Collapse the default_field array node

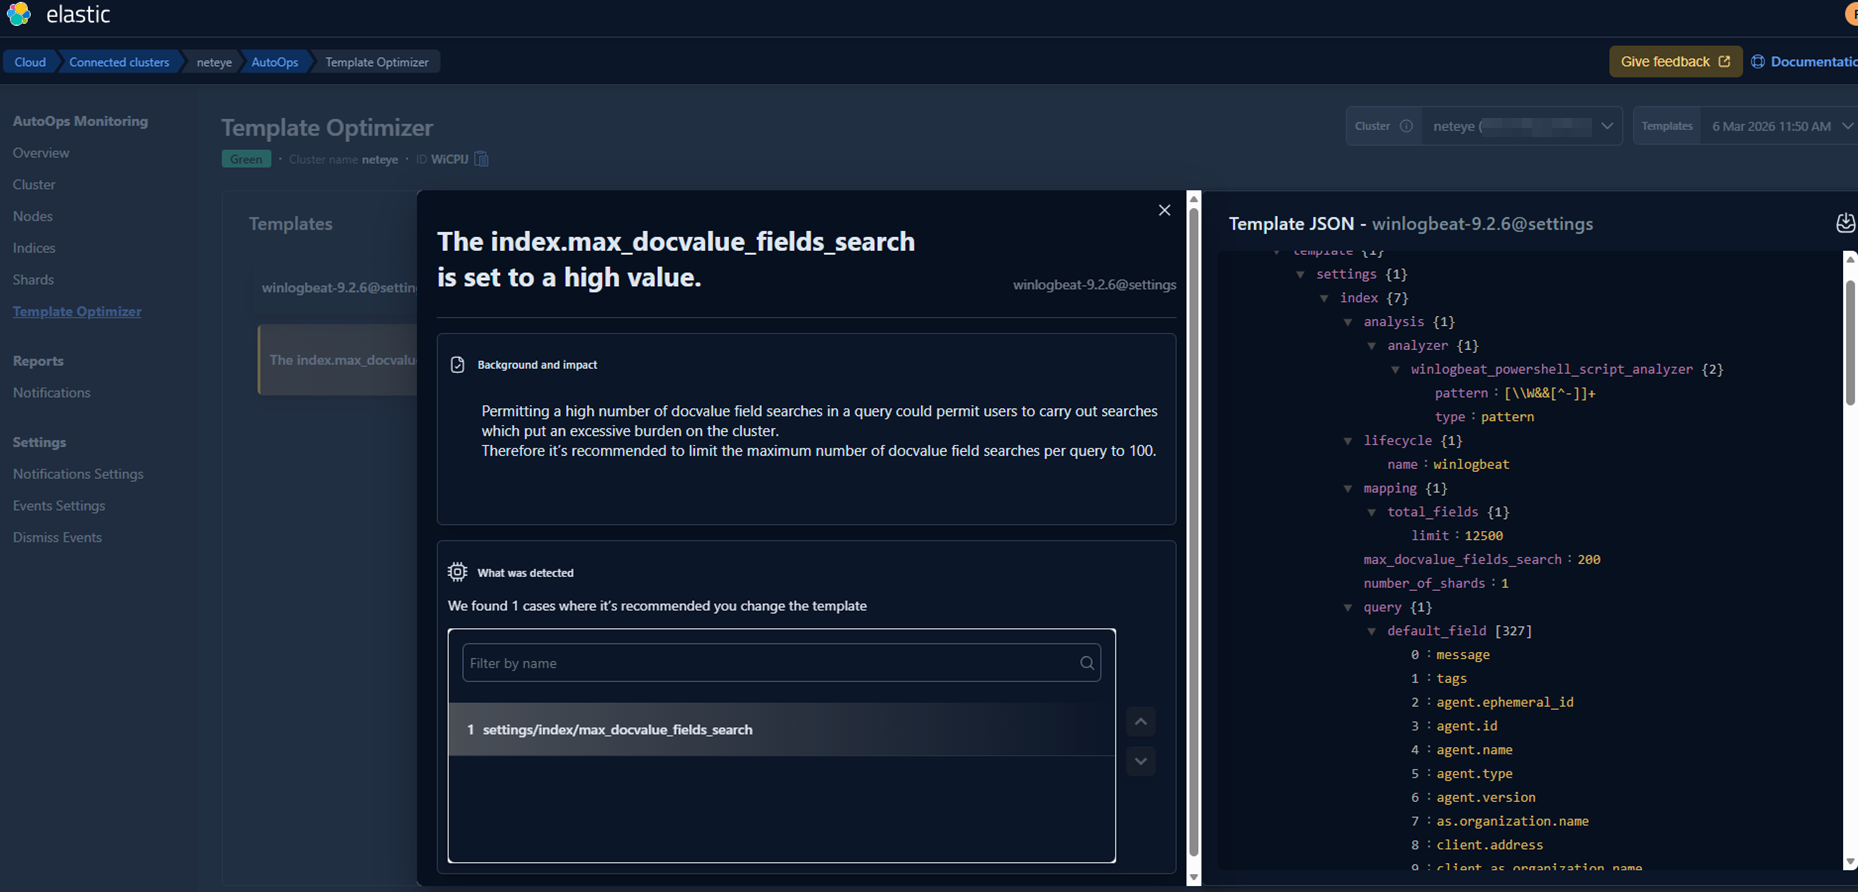point(1372,631)
